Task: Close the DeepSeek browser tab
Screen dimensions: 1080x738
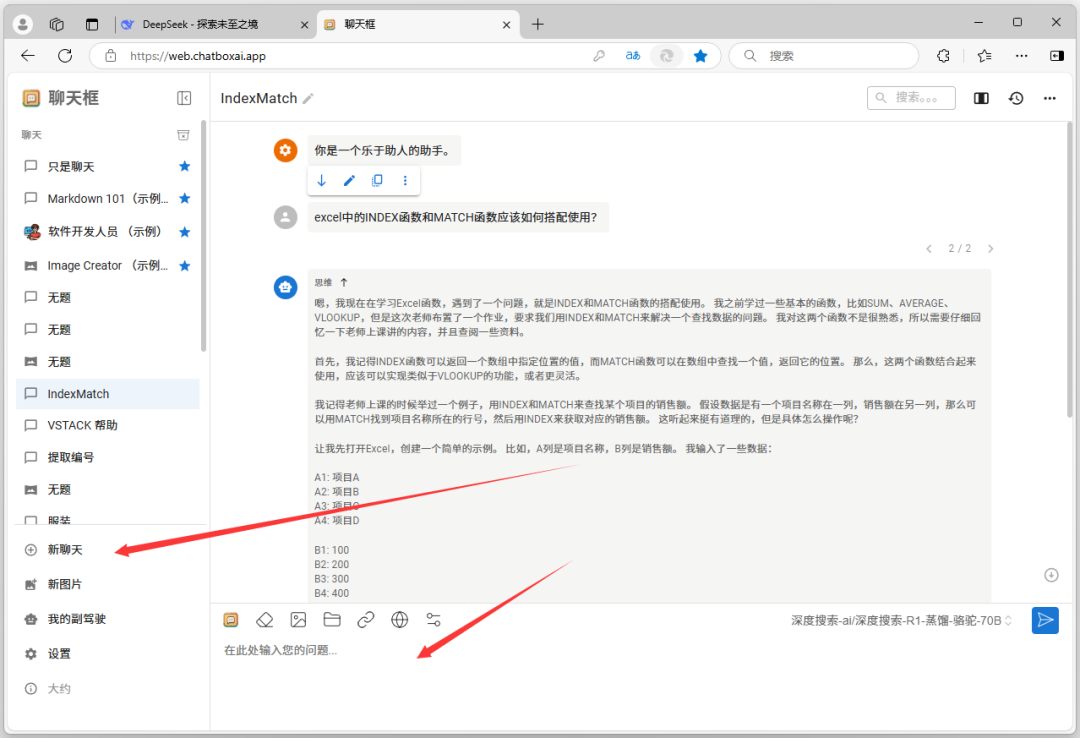Action: point(304,25)
